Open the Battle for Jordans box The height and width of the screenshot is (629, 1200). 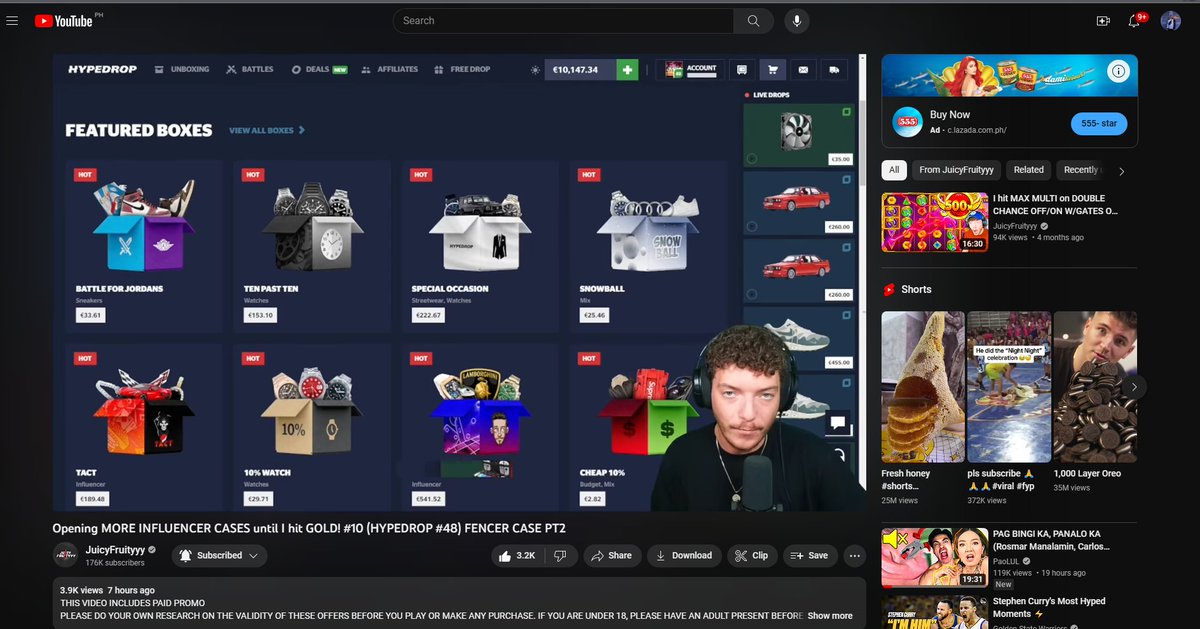pos(143,245)
